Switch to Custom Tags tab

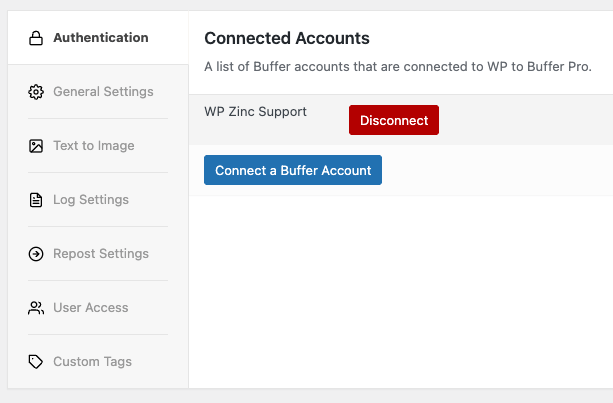click(x=98, y=361)
